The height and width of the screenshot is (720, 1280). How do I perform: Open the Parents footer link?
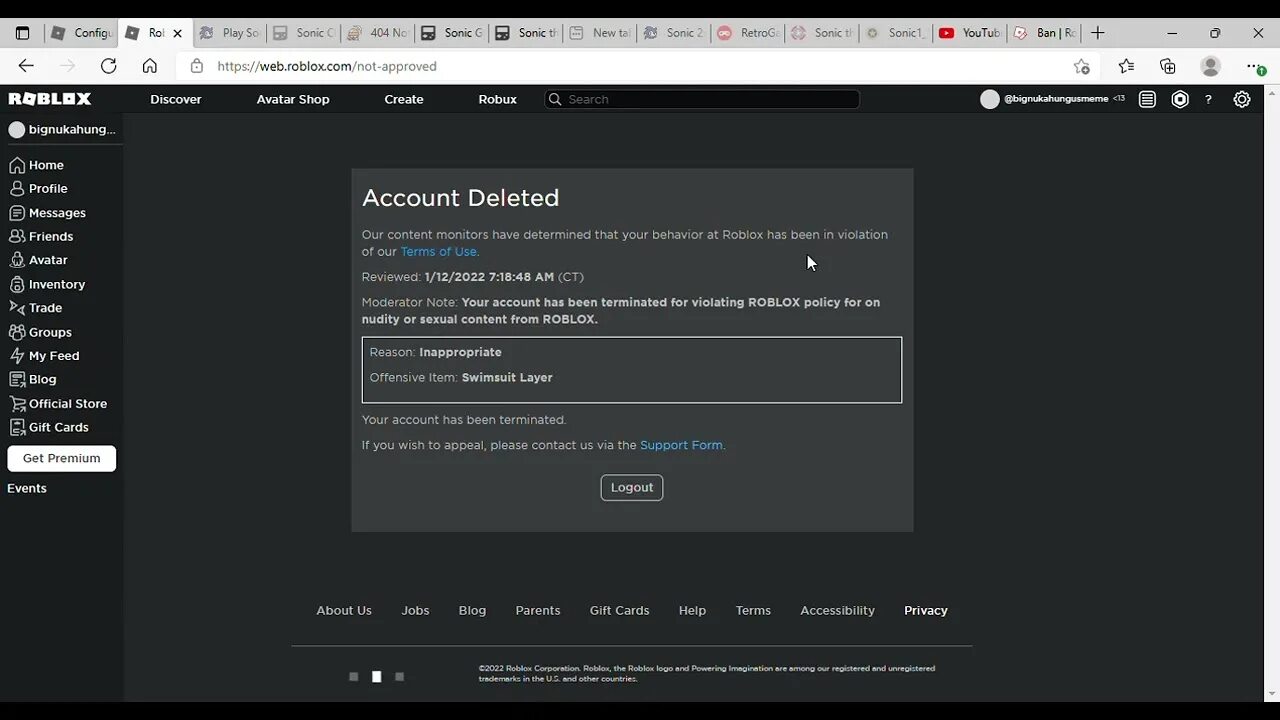coord(538,610)
